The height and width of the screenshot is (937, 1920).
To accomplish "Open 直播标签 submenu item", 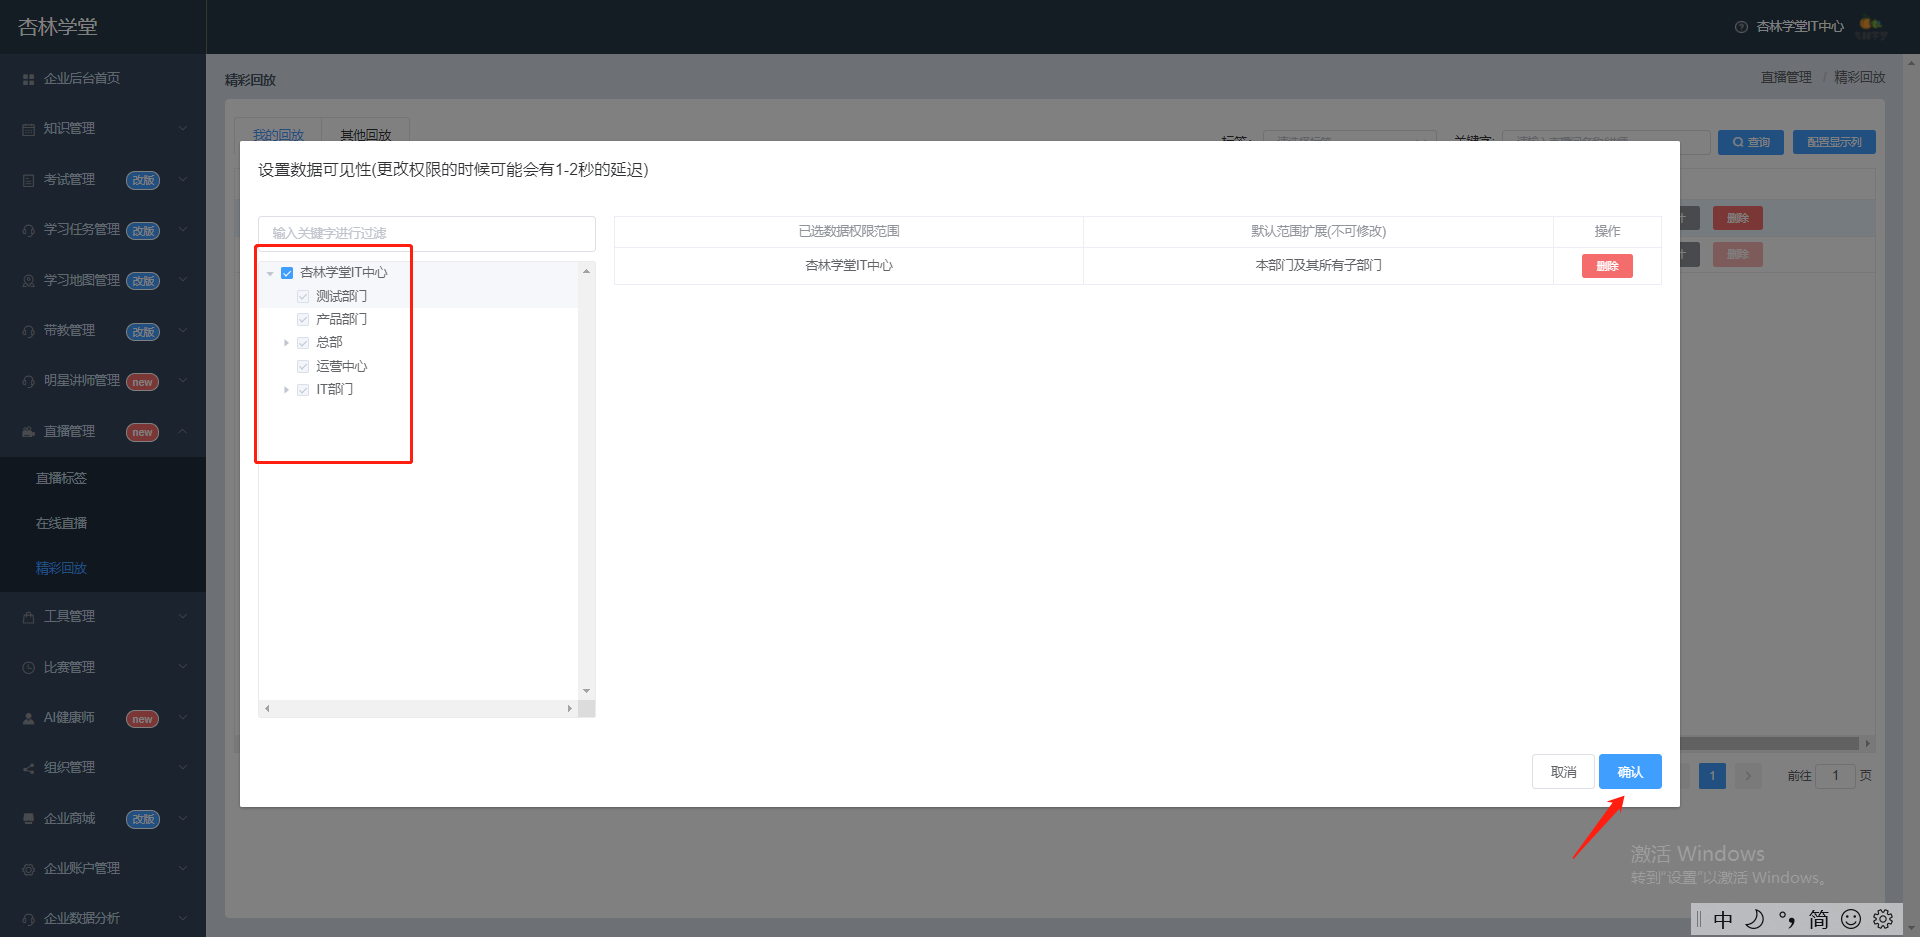I will pyautogui.click(x=61, y=478).
